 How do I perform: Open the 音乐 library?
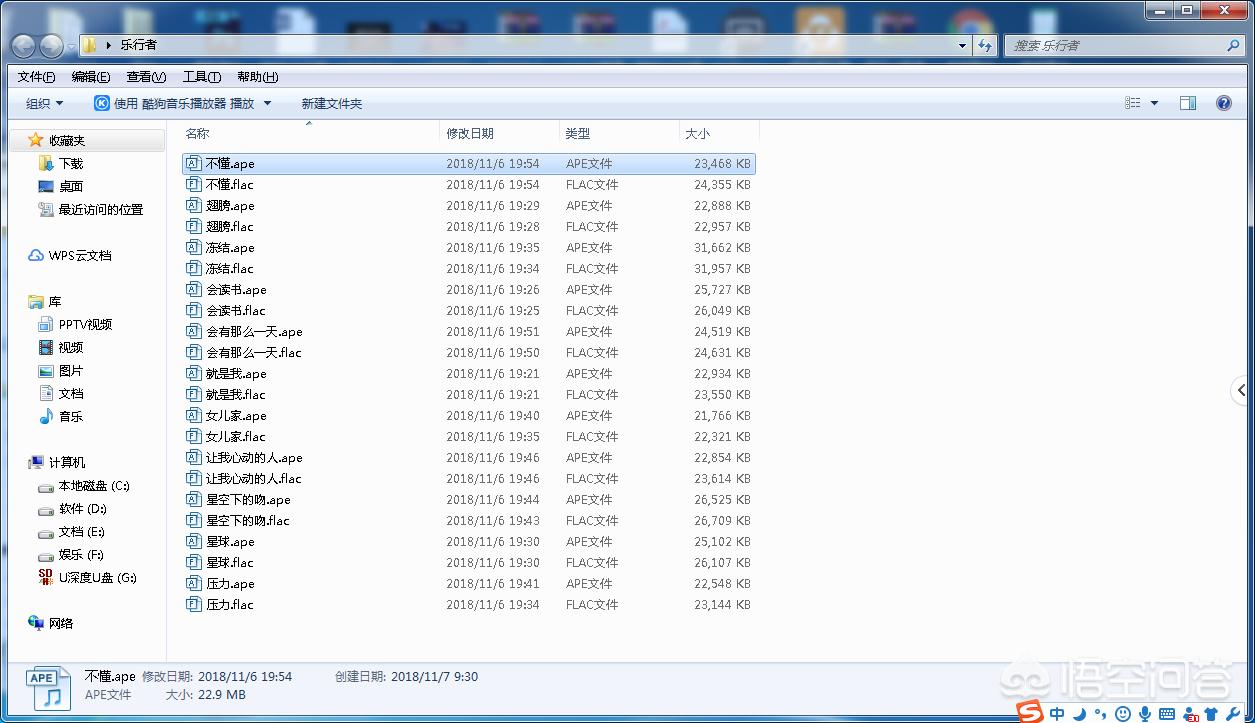(71, 416)
